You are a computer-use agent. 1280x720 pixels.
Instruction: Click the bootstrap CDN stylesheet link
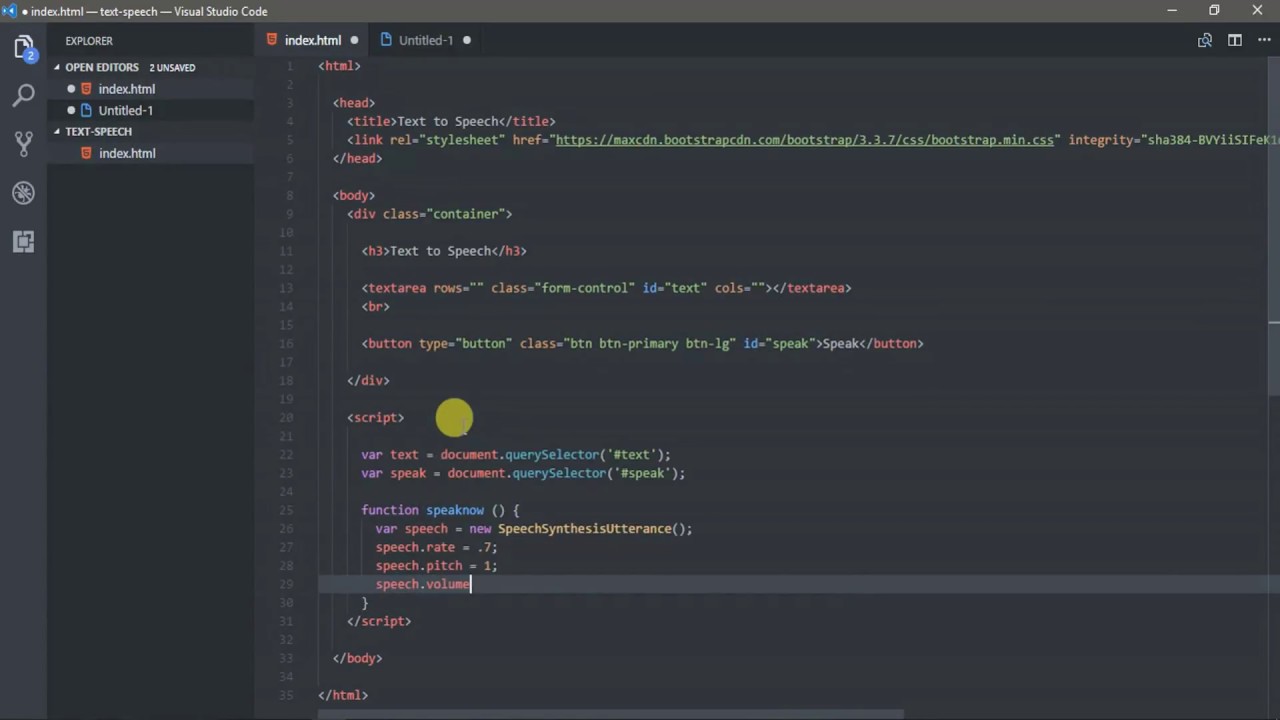[x=804, y=140]
